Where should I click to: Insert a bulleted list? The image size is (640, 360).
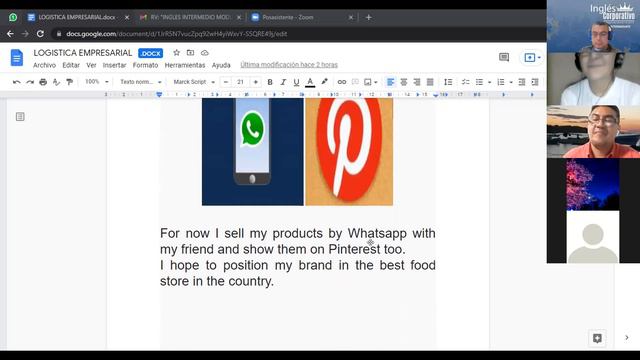(479, 82)
